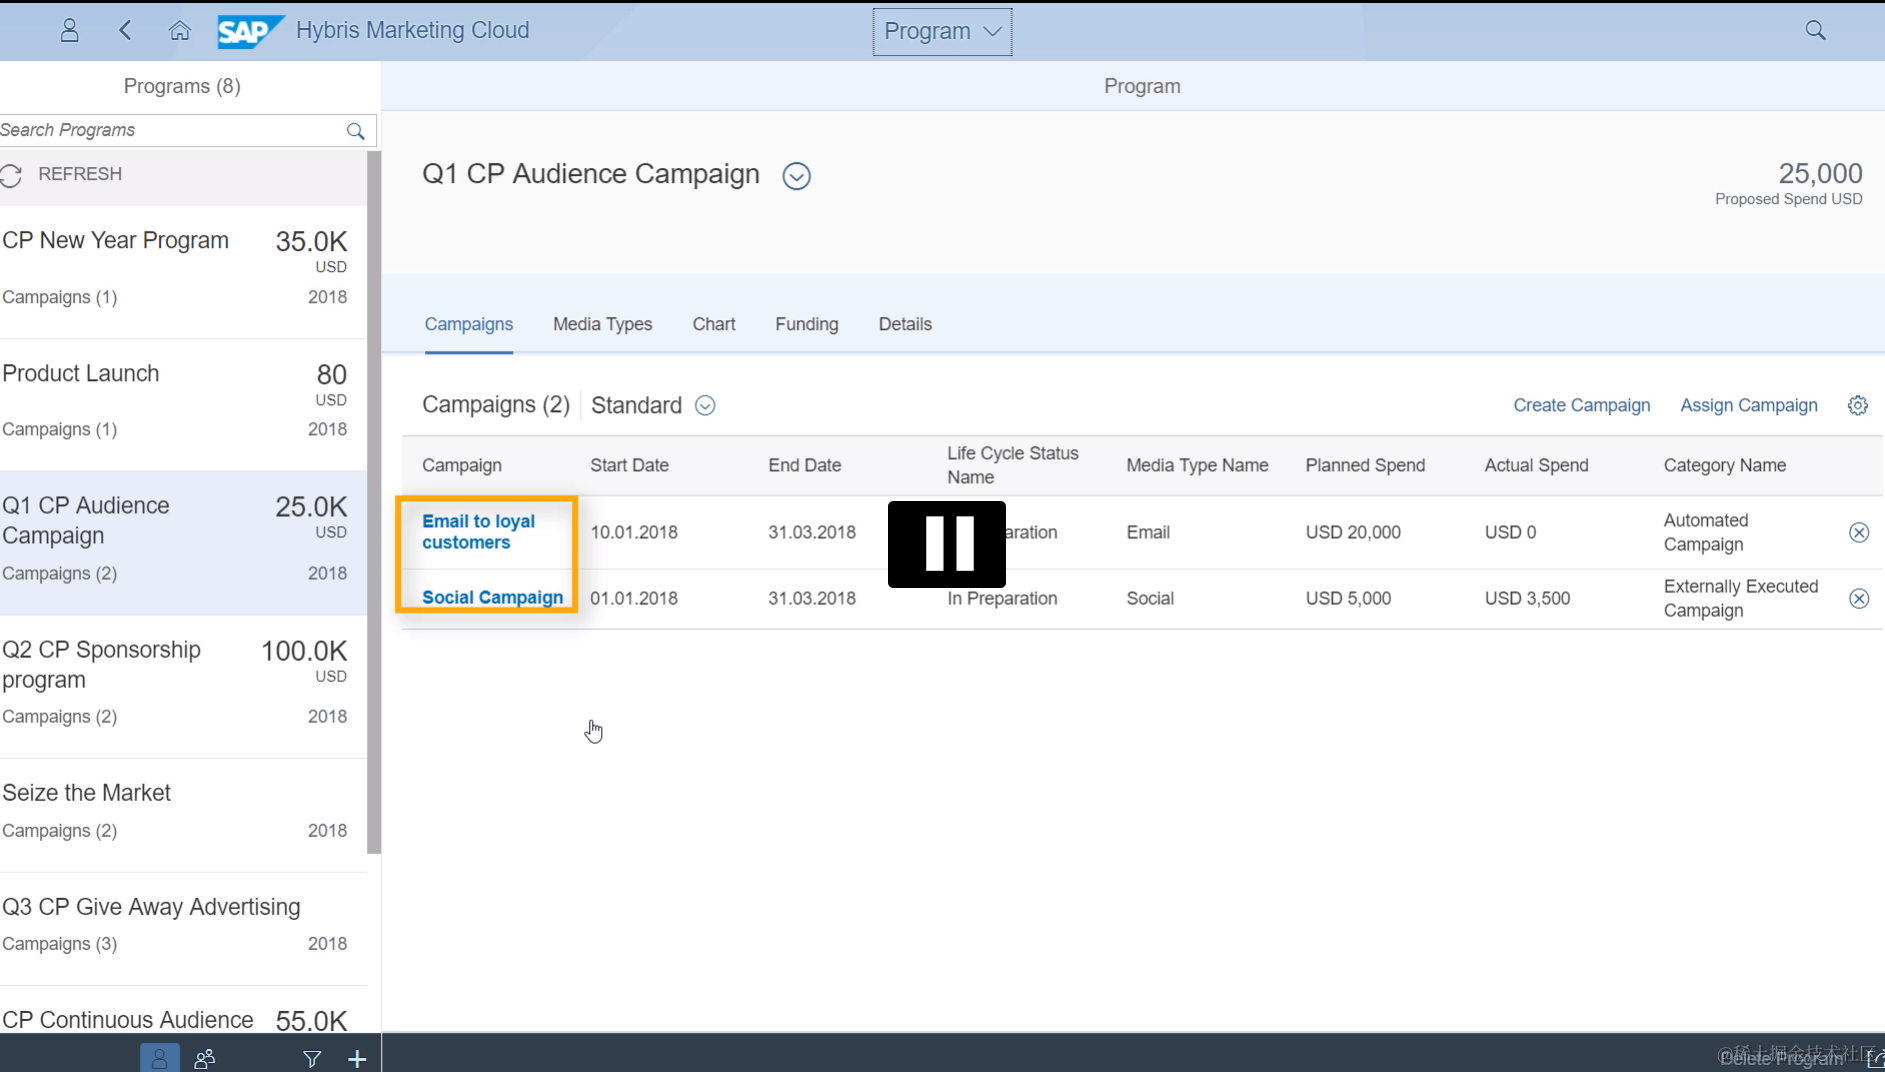Click the In Preparation status of Social Campaign
This screenshot has width=1885, height=1072.
coord(1002,598)
